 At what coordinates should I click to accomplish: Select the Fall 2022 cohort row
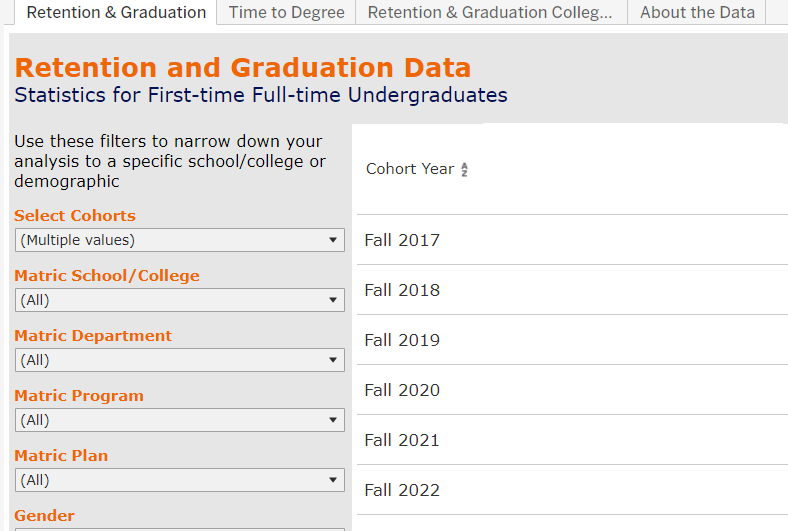coord(402,490)
